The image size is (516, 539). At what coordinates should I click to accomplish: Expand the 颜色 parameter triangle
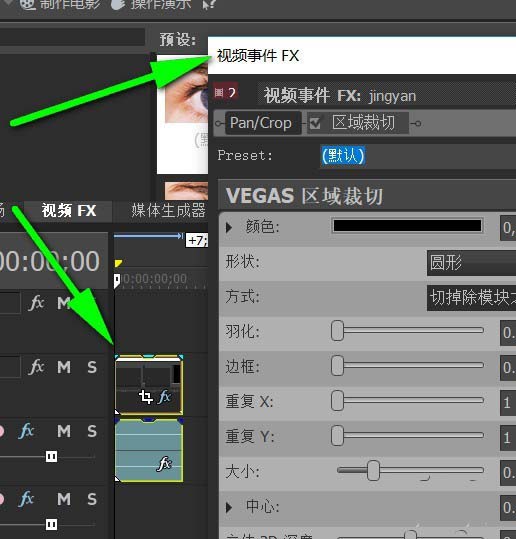[x=229, y=227]
